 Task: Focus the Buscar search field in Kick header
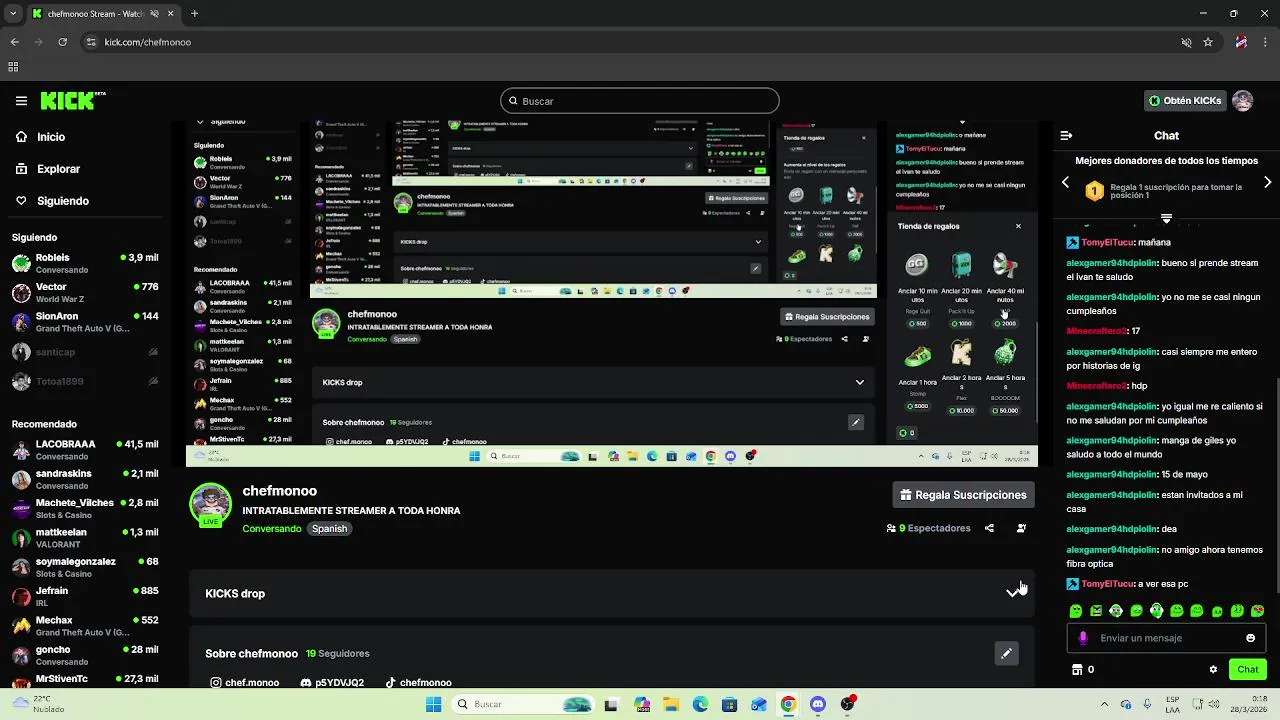[640, 101]
